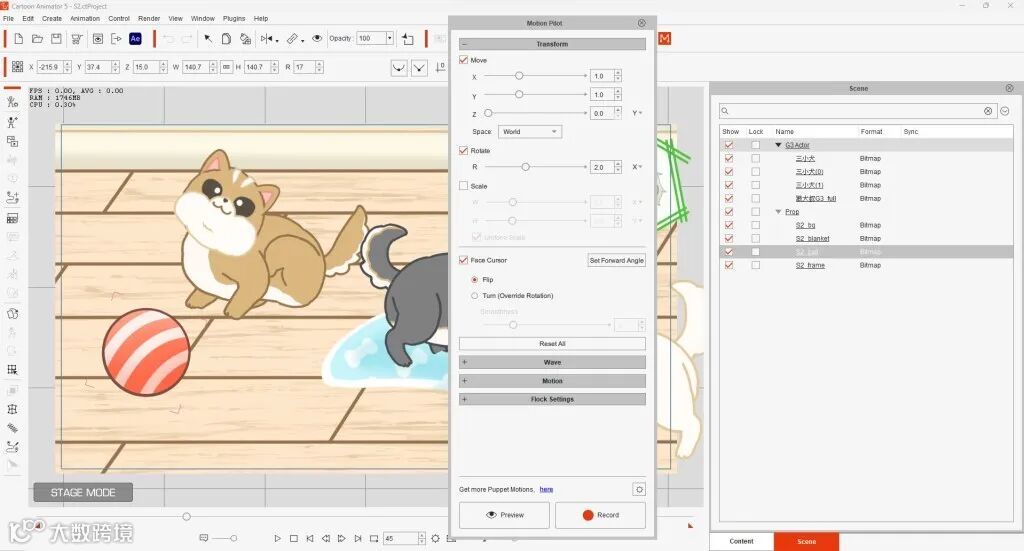Lock the S2_blanket layer

click(756, 238)
